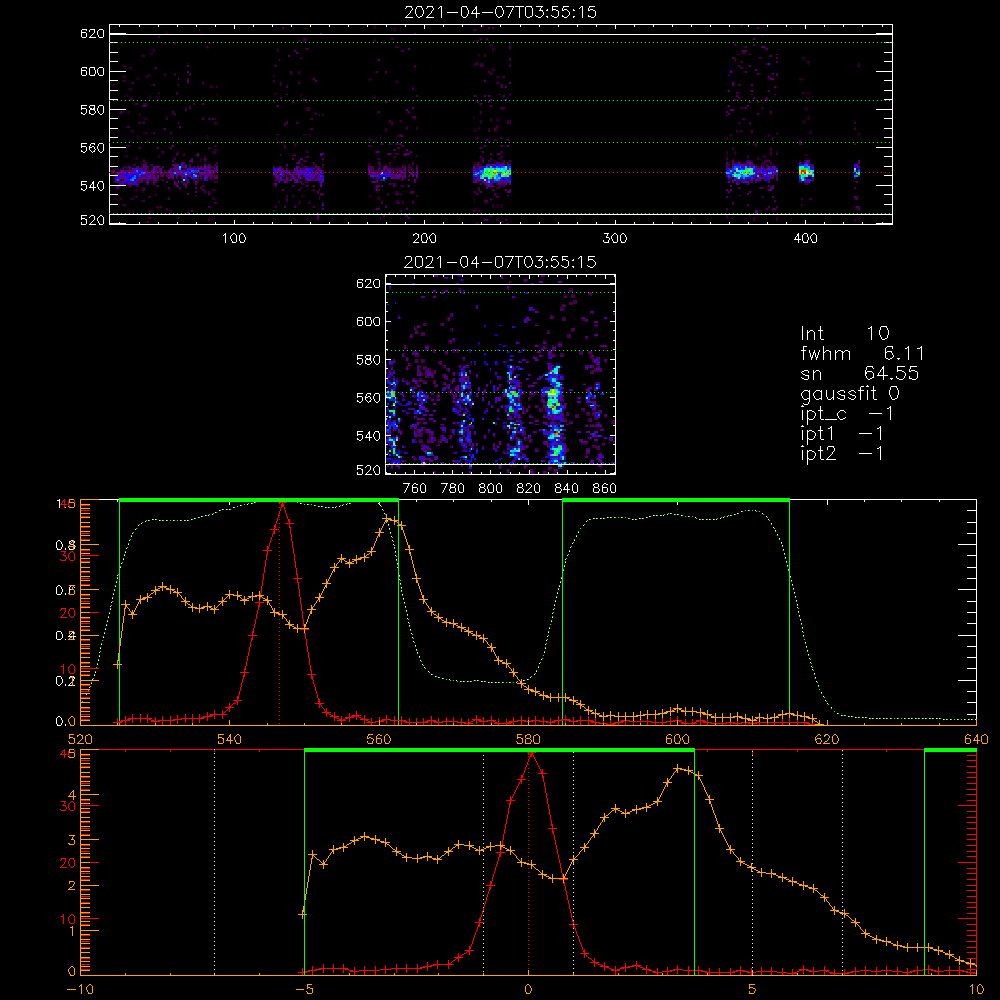Click x-axis label 400 on top spectrogram
The height and width of the screenshot is (1000, 1000).
click(805, 239)
